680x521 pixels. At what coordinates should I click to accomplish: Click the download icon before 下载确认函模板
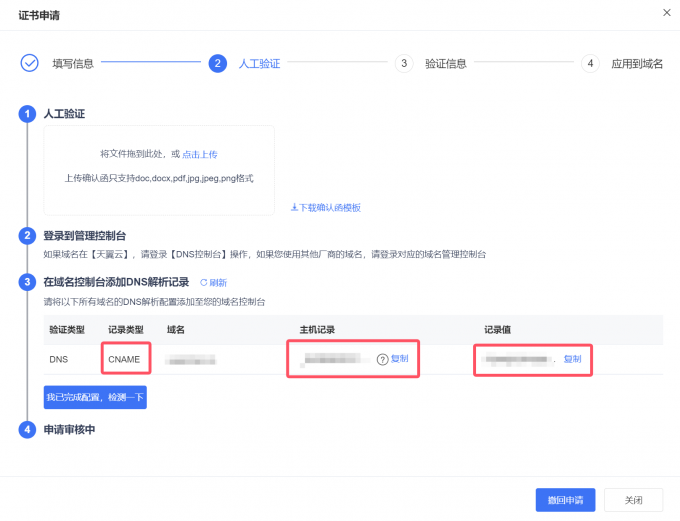294,207
